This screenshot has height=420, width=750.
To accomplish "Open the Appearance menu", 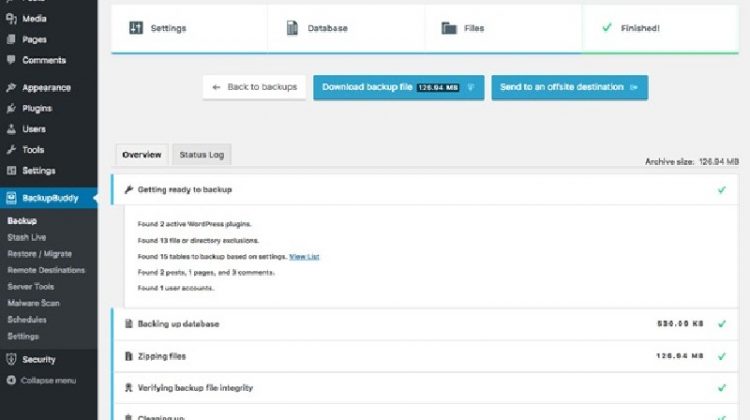I will pos(46,88).
